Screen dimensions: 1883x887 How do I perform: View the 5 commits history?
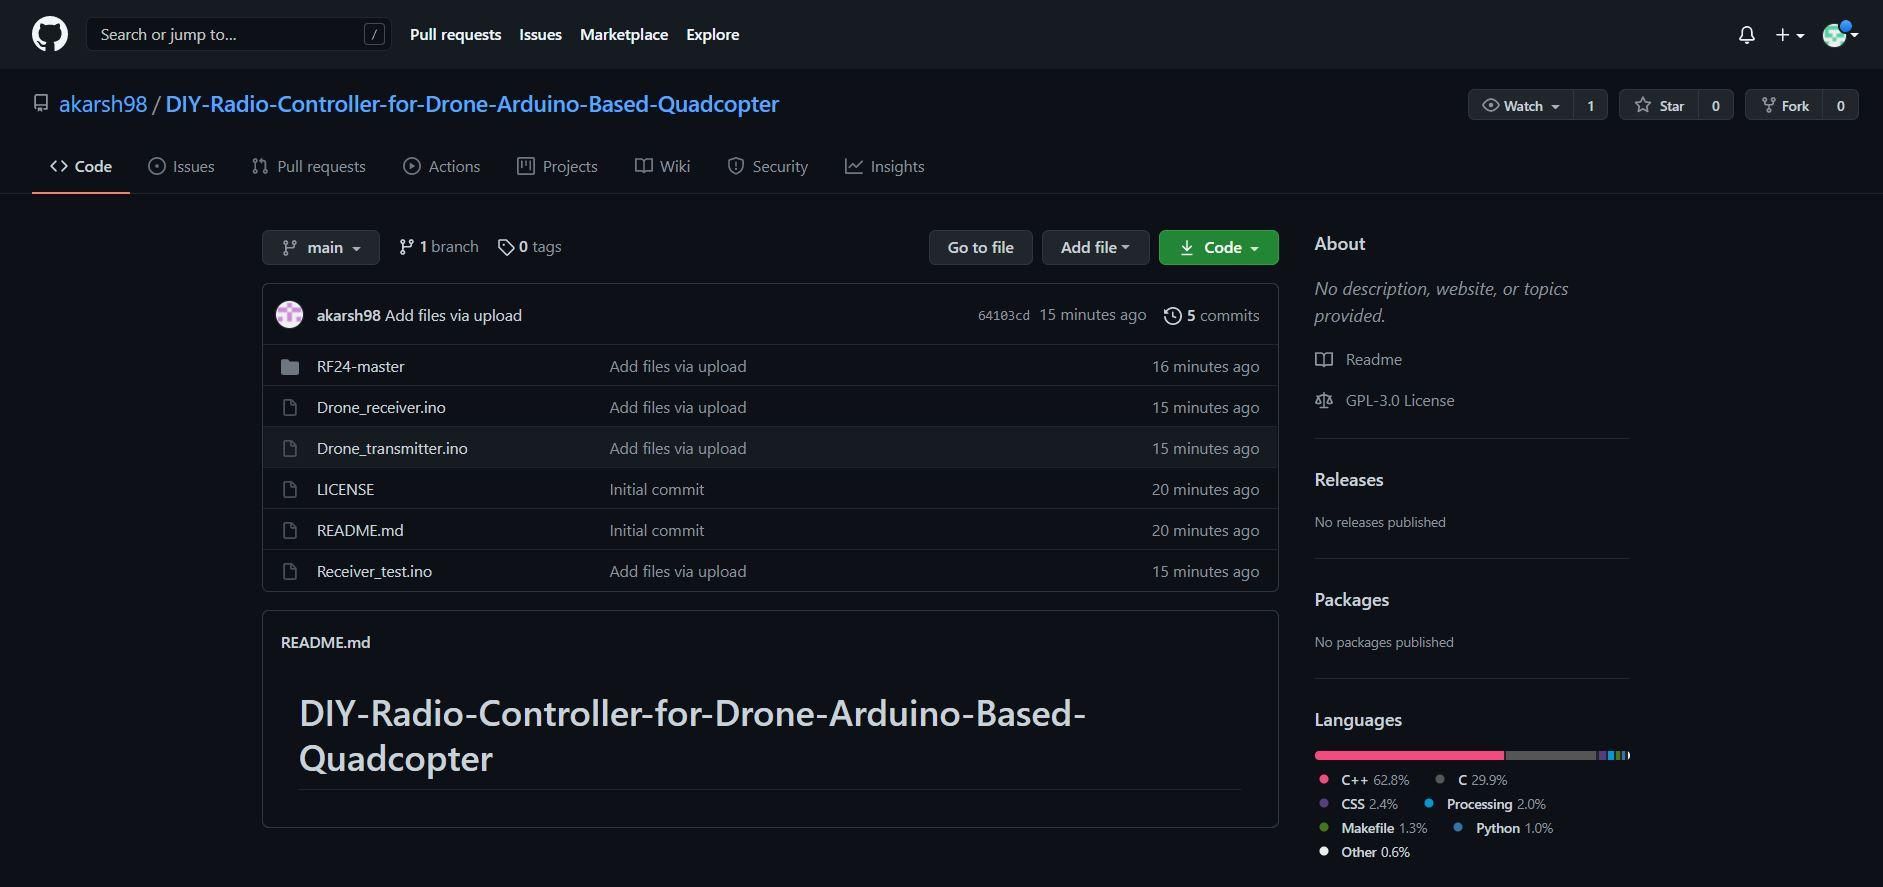(1212, 316)
